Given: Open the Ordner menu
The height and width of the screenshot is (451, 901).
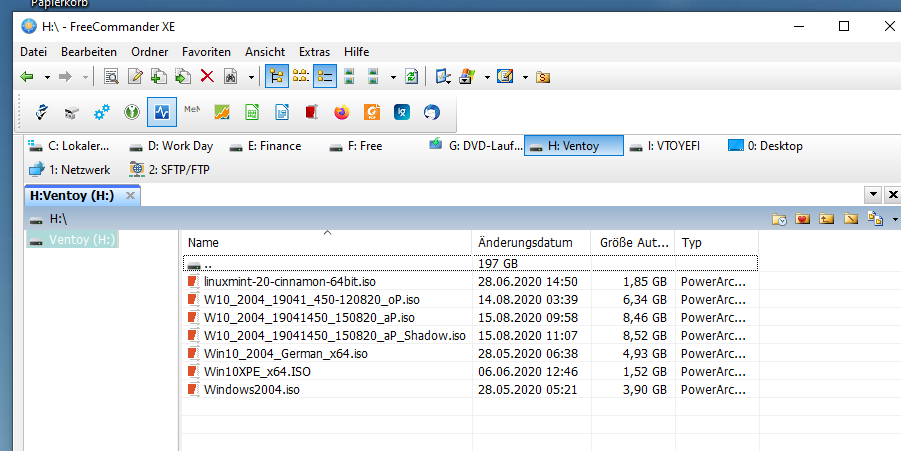Looking at the screenshot, I should tap(149, 52).
